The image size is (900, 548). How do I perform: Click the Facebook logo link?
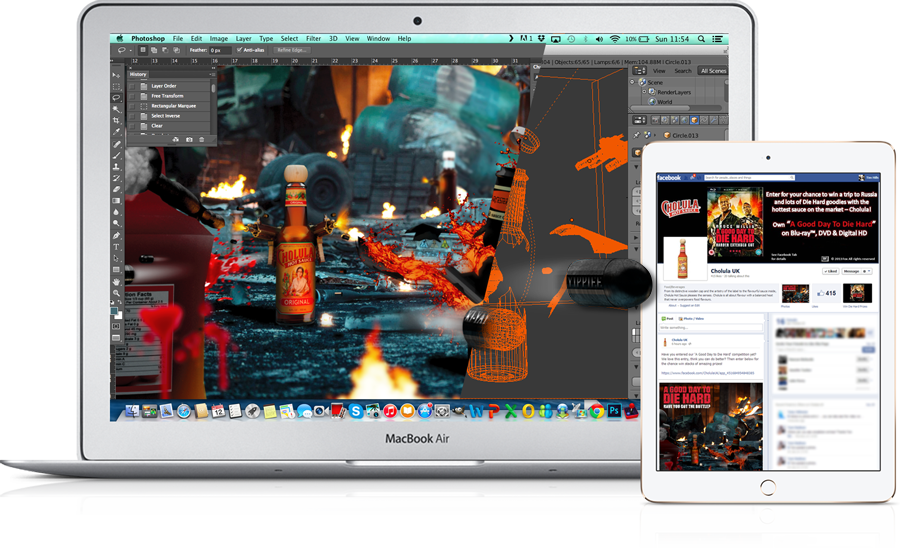click(669, 178)
